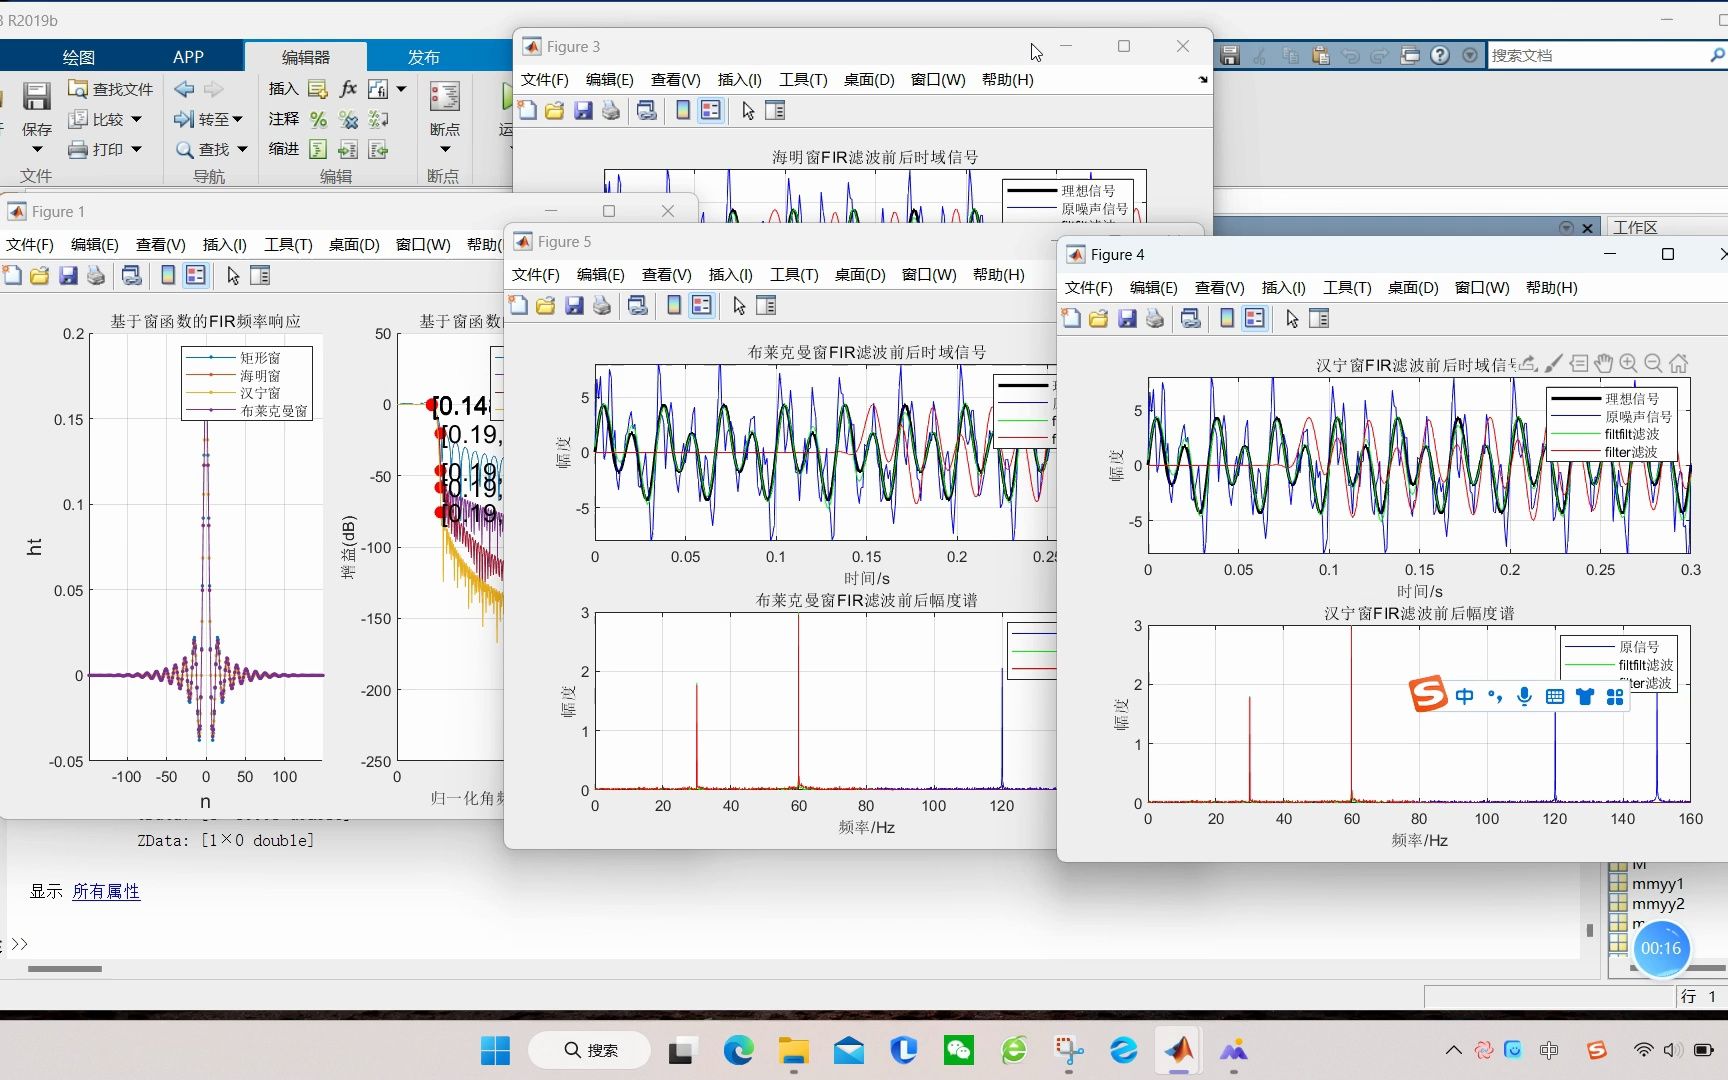Viewport: 1728px width, 1080px height.
Task: Restore view home icon on Figure 4 axes
Action: click(1679, 363)
